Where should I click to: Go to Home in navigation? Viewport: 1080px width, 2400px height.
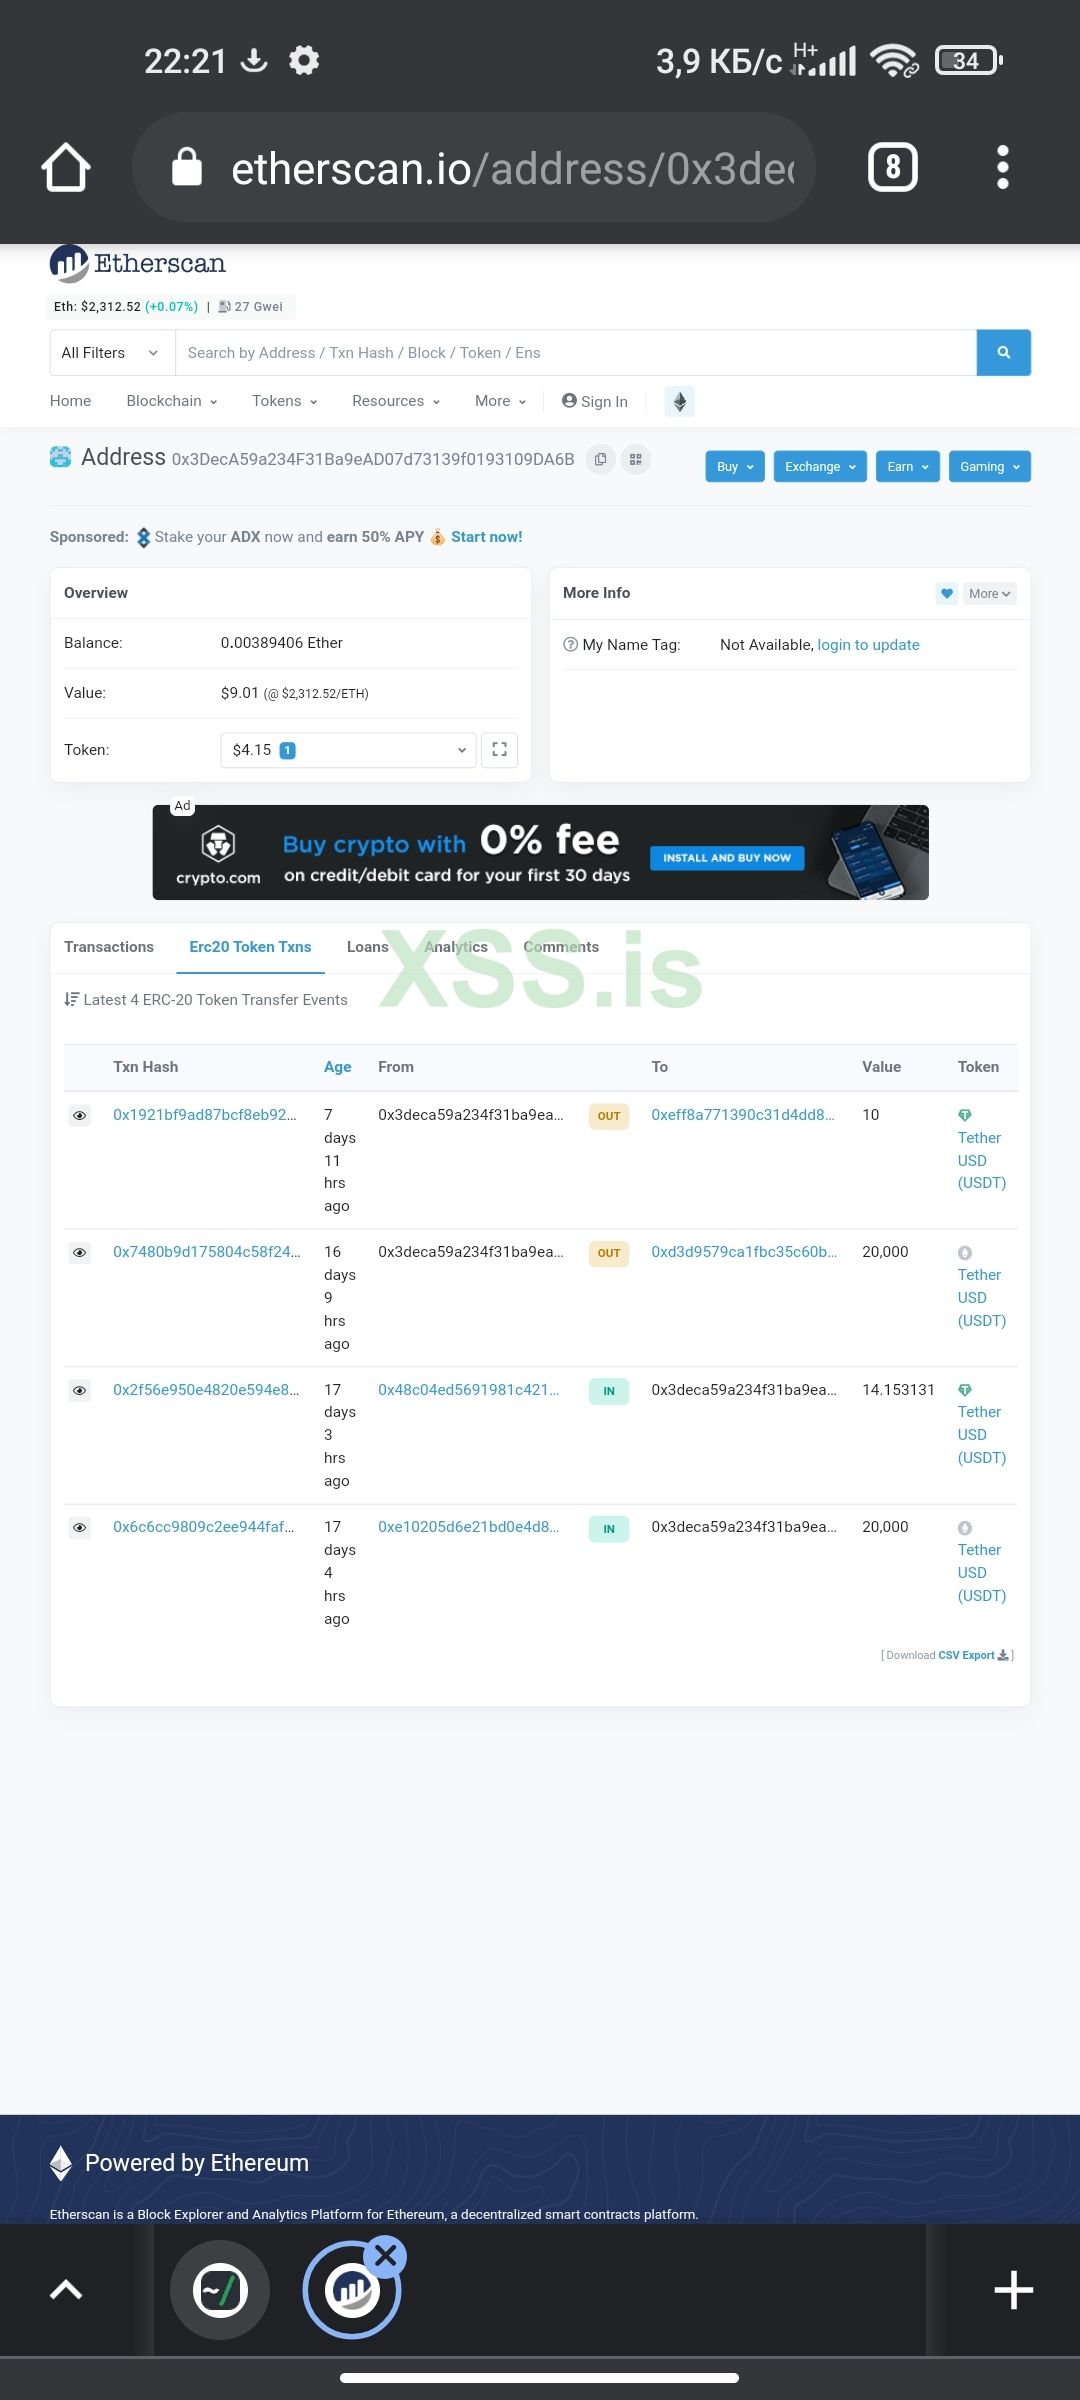(70, 401)
